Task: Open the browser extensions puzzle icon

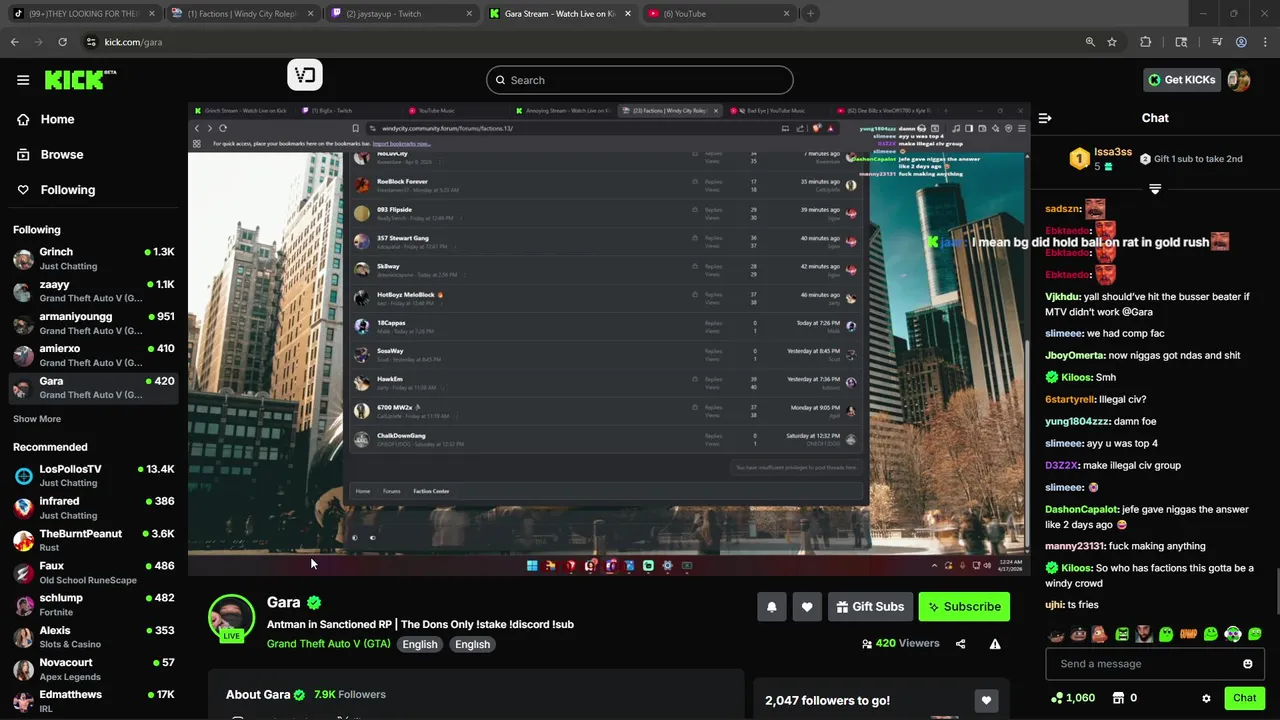Action: [1146, 42]
